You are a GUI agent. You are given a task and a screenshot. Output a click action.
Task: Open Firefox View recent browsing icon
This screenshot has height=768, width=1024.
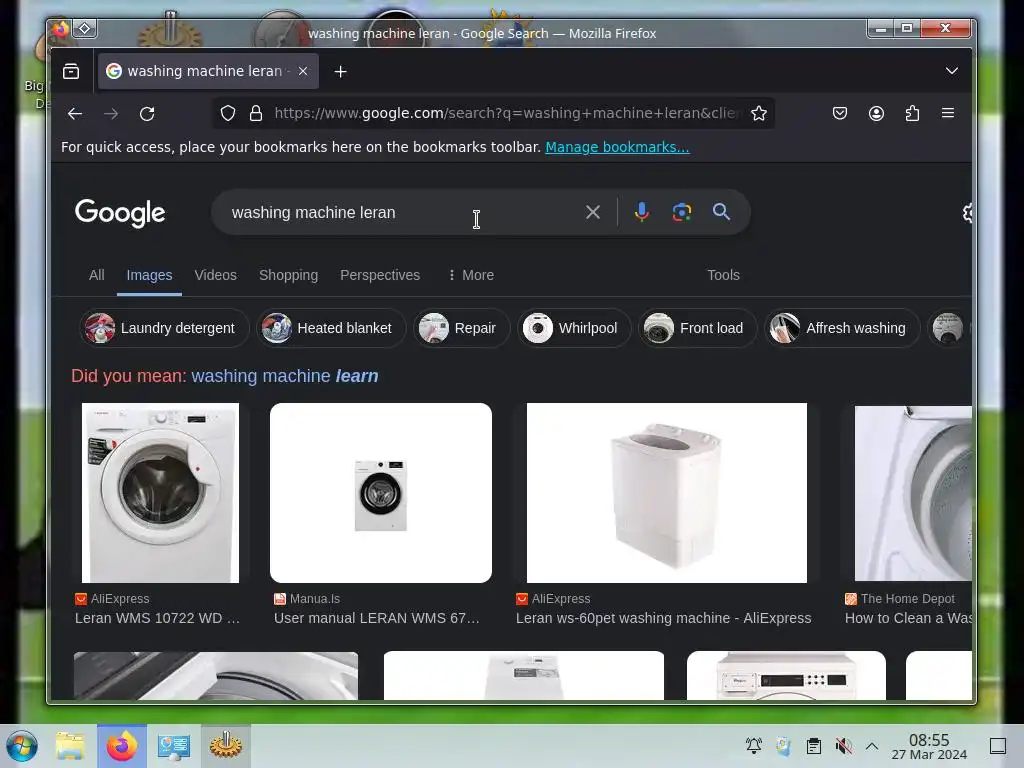tap(71, 71)
